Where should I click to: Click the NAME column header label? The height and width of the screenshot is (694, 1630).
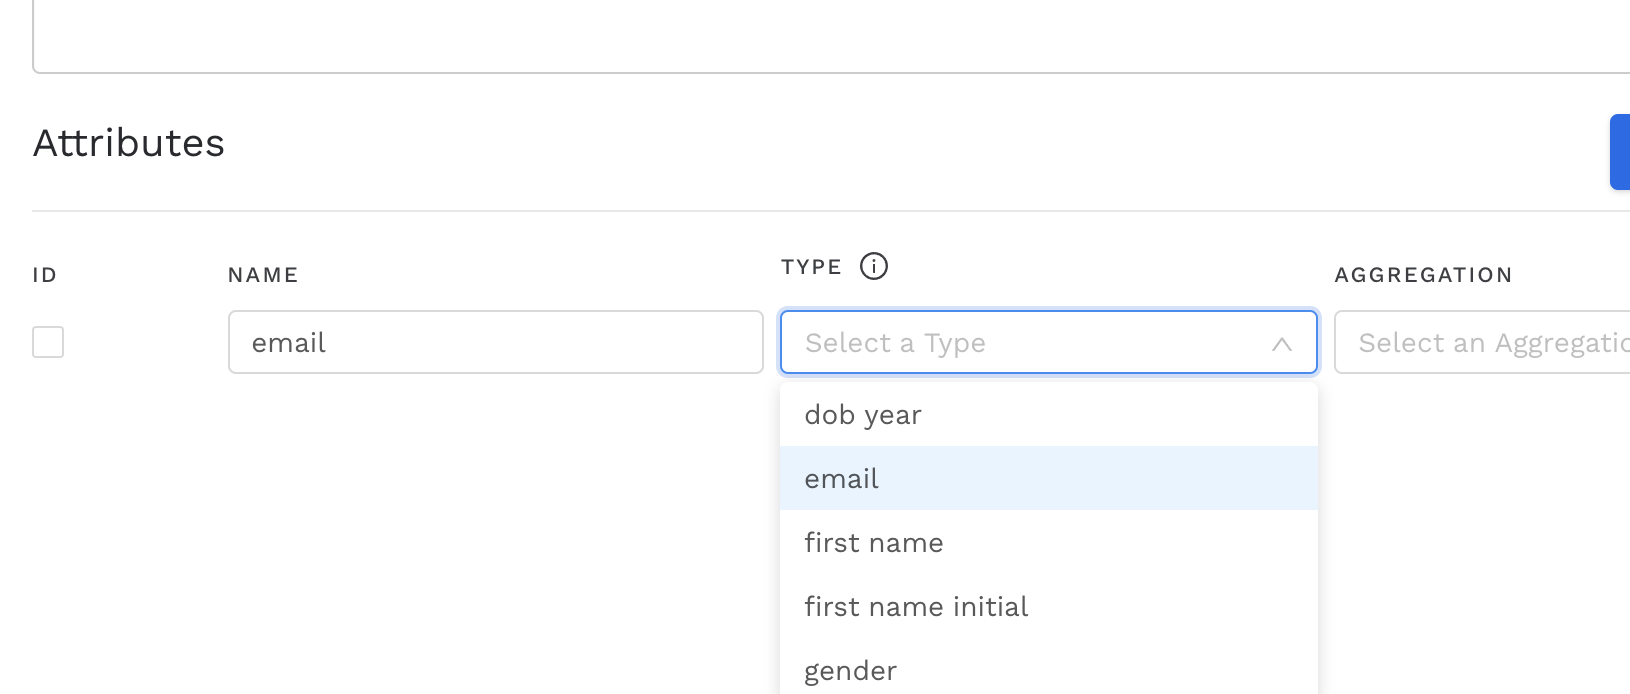263,275
